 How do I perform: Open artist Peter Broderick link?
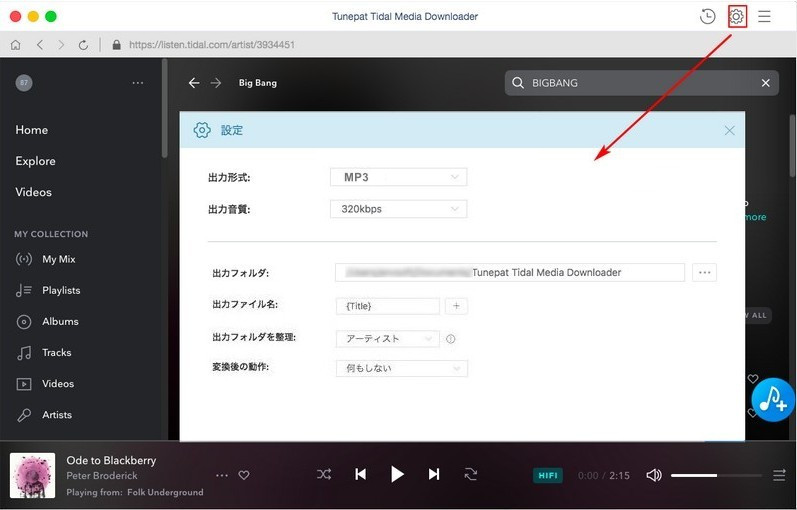tap(102, 476)
